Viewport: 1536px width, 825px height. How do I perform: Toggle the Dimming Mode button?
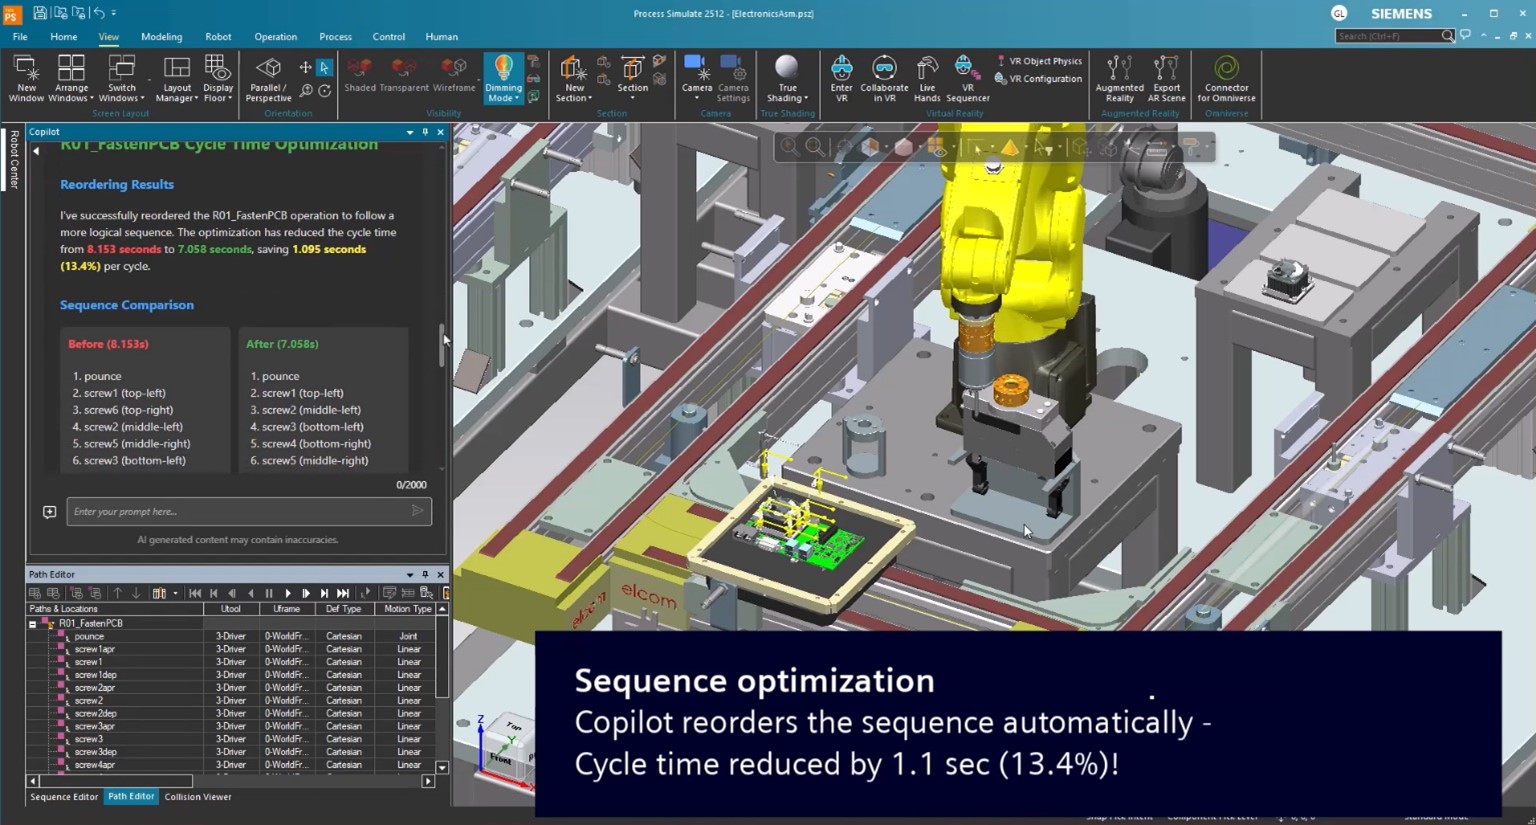(x=503, y=70)
